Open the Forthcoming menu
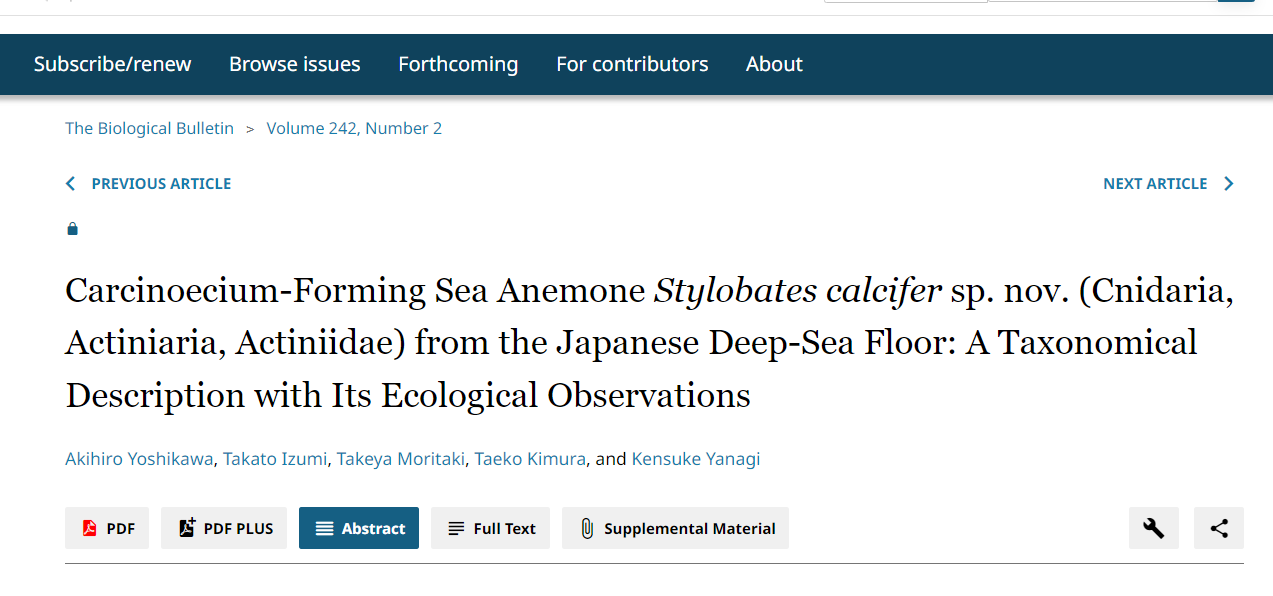This screenshot has height=596, width=1273. 458,64
